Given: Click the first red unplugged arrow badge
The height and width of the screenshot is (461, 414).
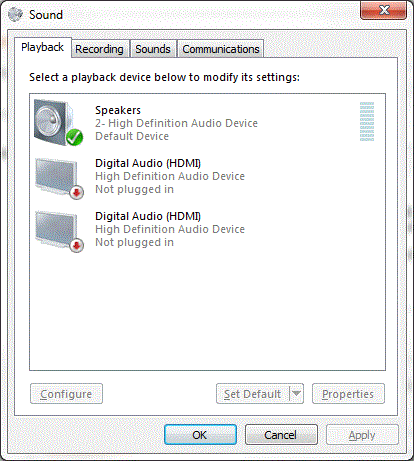Looking at the screenshot, I should [x=77, y=192].
